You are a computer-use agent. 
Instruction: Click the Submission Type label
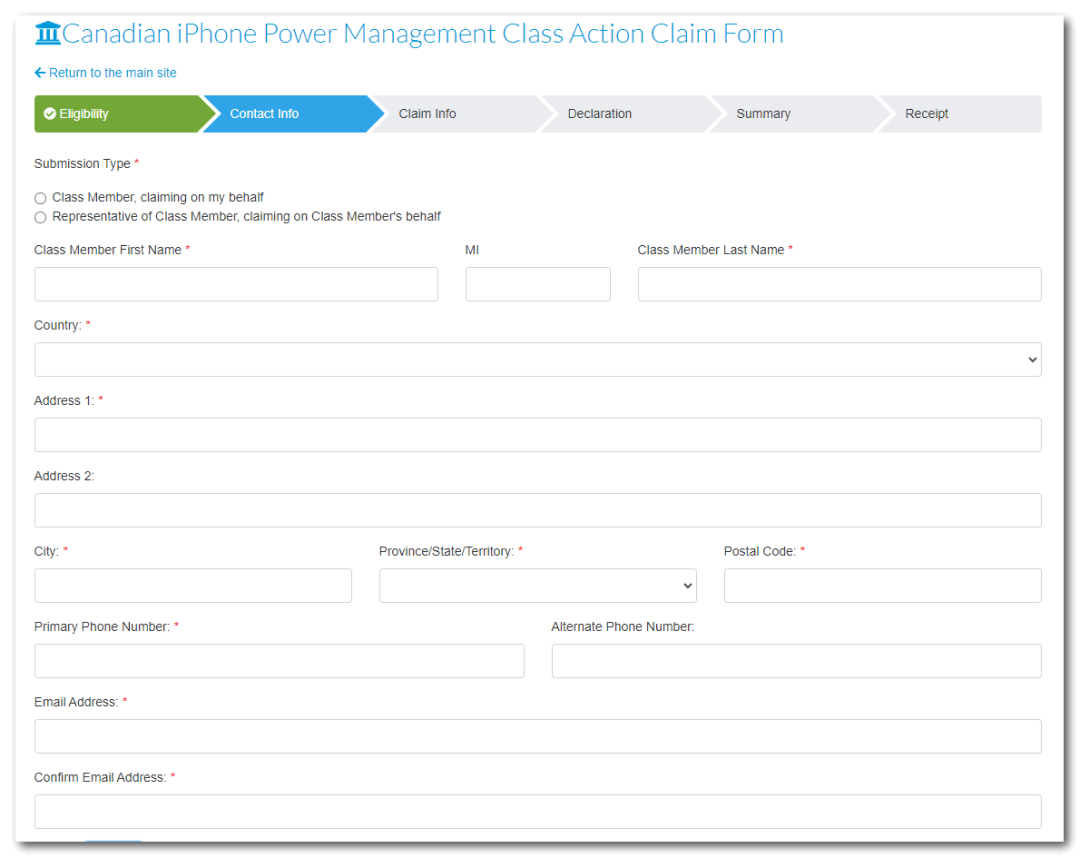click(x=82, y=164)
